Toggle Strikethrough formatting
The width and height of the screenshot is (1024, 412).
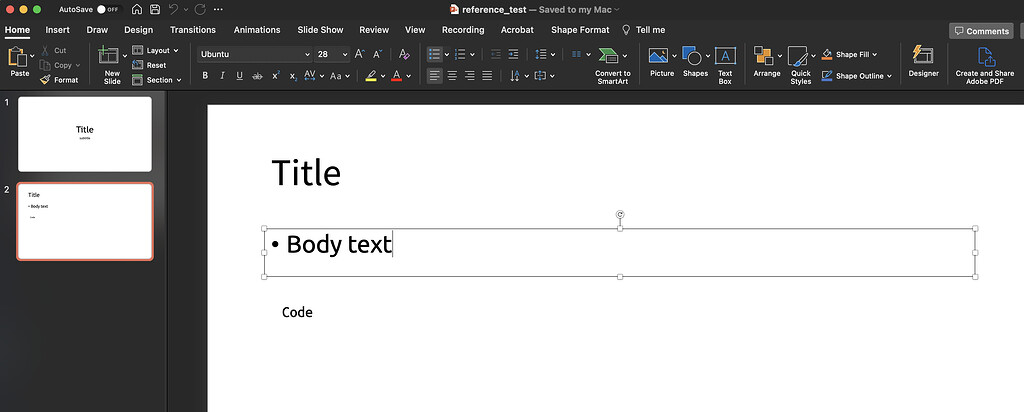coord(257,76)
